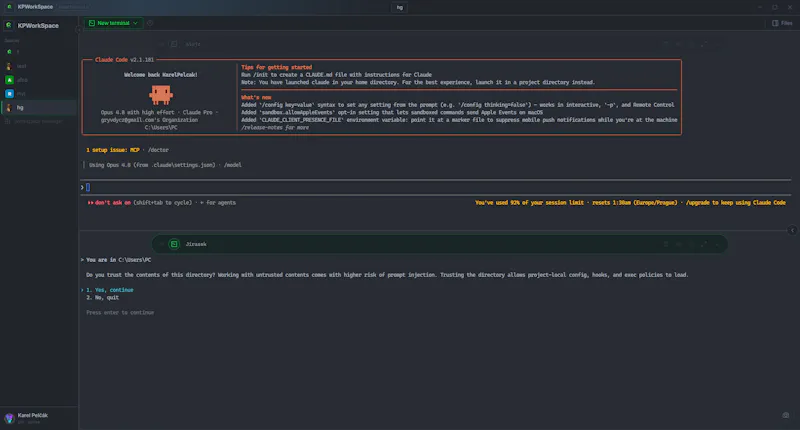Select the 'test' session avatar
This screenshot has width=800, height=430.
click(9, 66)
